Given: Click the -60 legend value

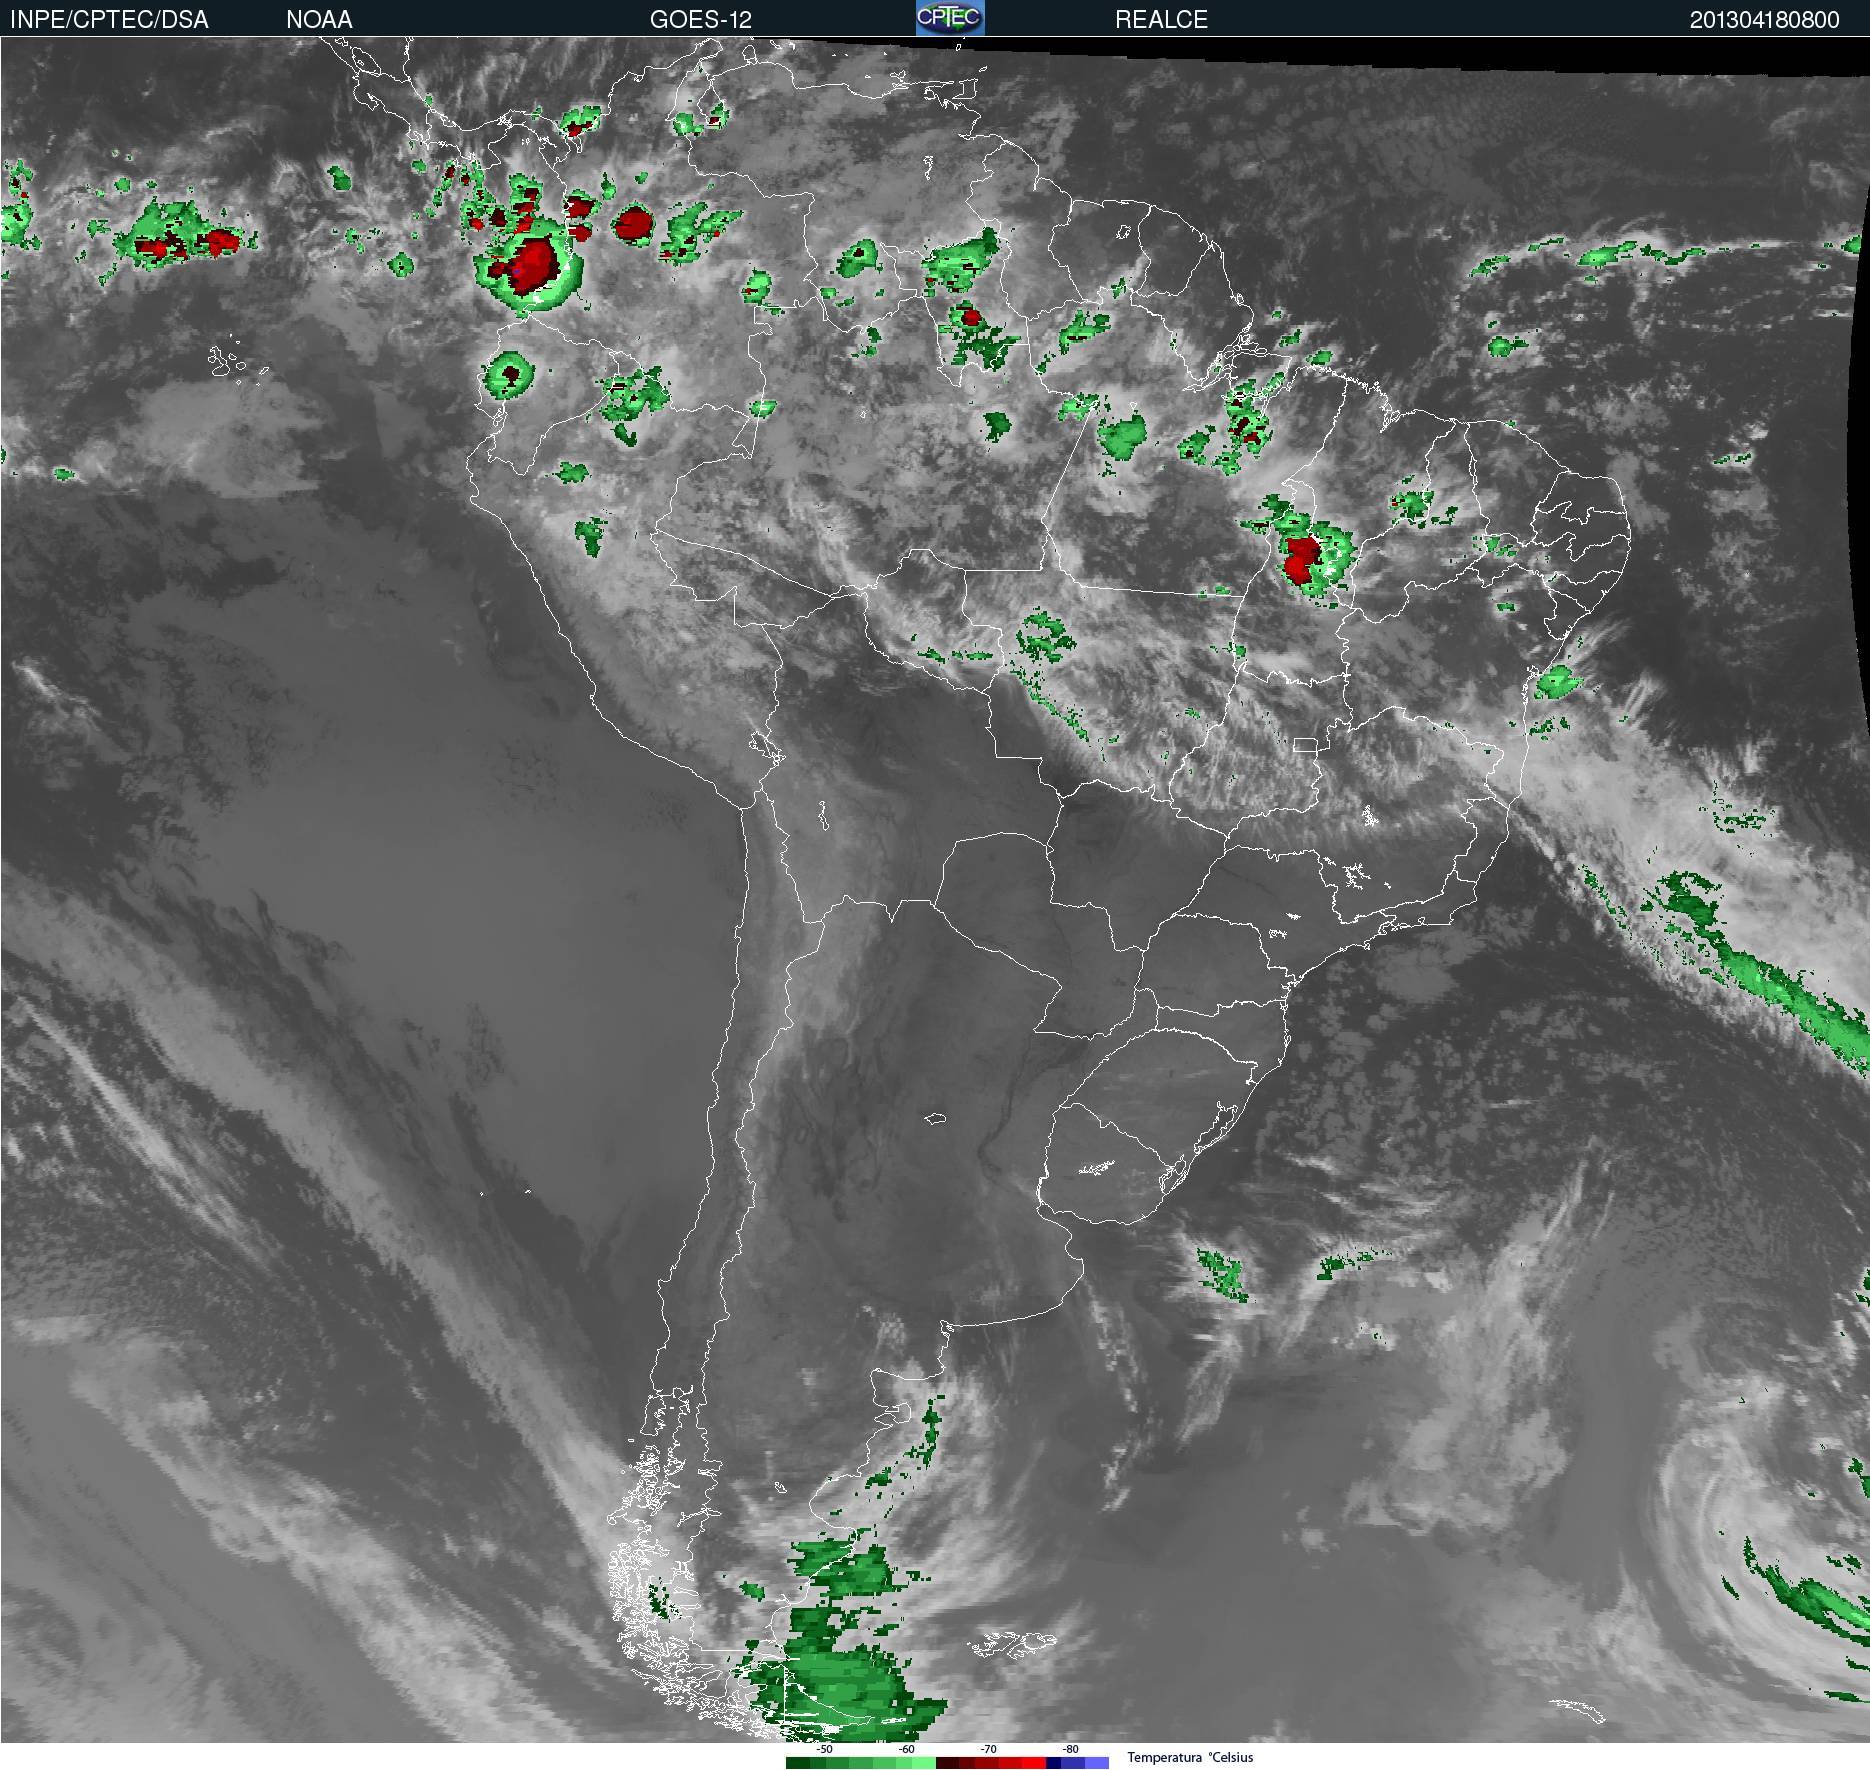Looking at the screenshot, I should tap(906, 1749).
